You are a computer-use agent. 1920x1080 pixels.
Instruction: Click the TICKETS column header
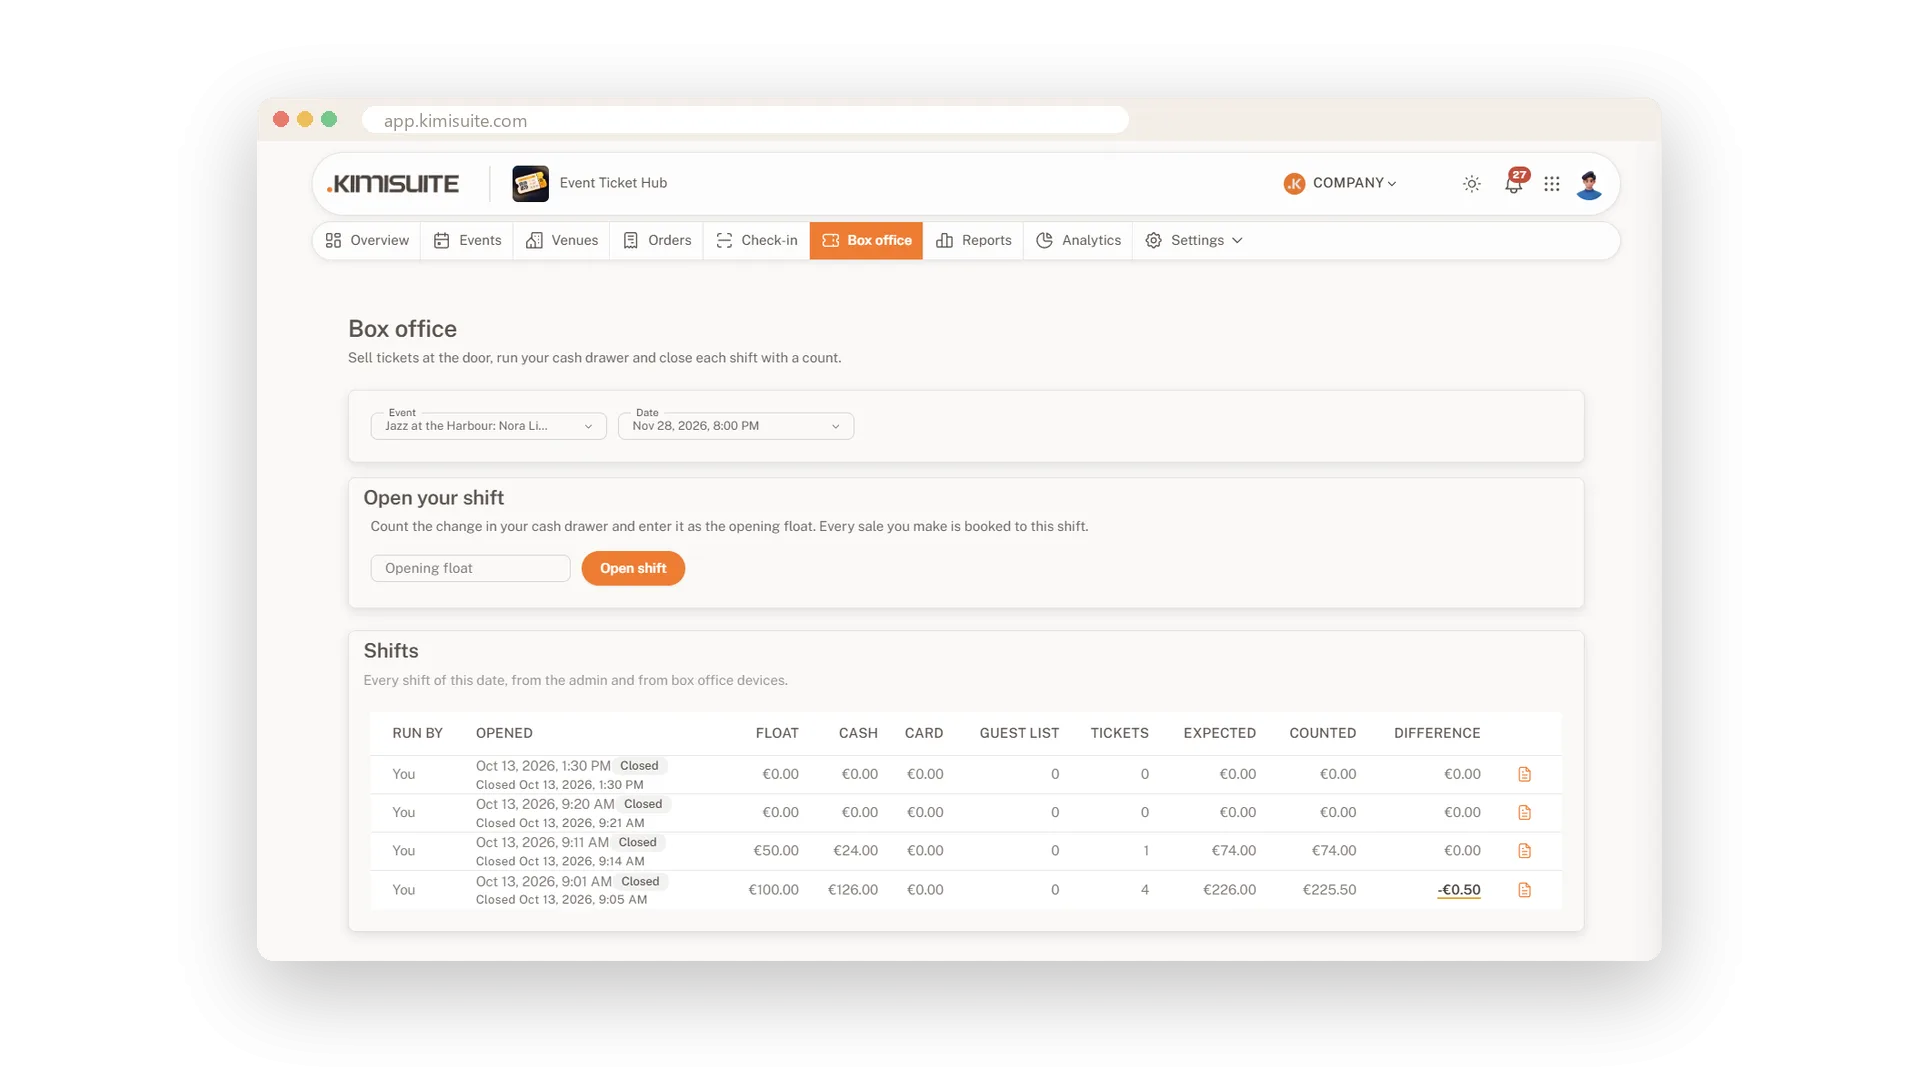click(1119, 733)
